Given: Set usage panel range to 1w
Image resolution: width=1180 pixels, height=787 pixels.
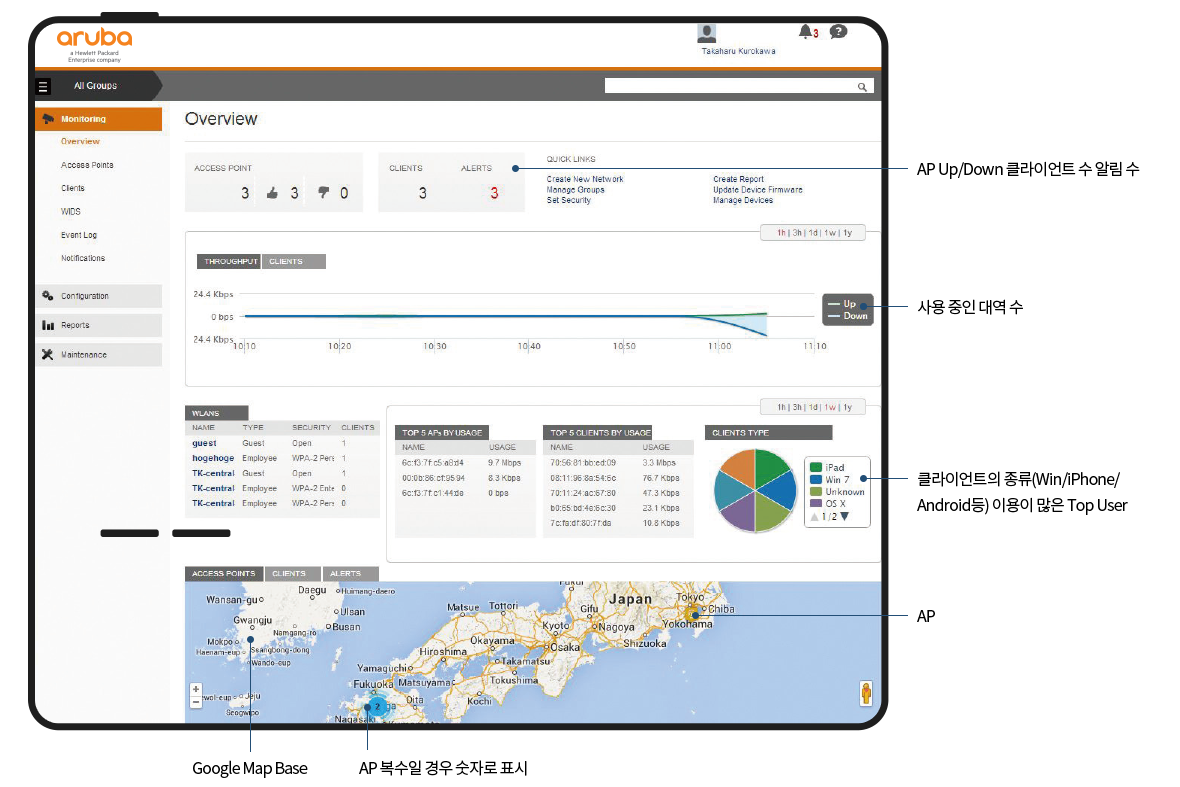Looking at the screenshot, I should click(x=830, y=407).
